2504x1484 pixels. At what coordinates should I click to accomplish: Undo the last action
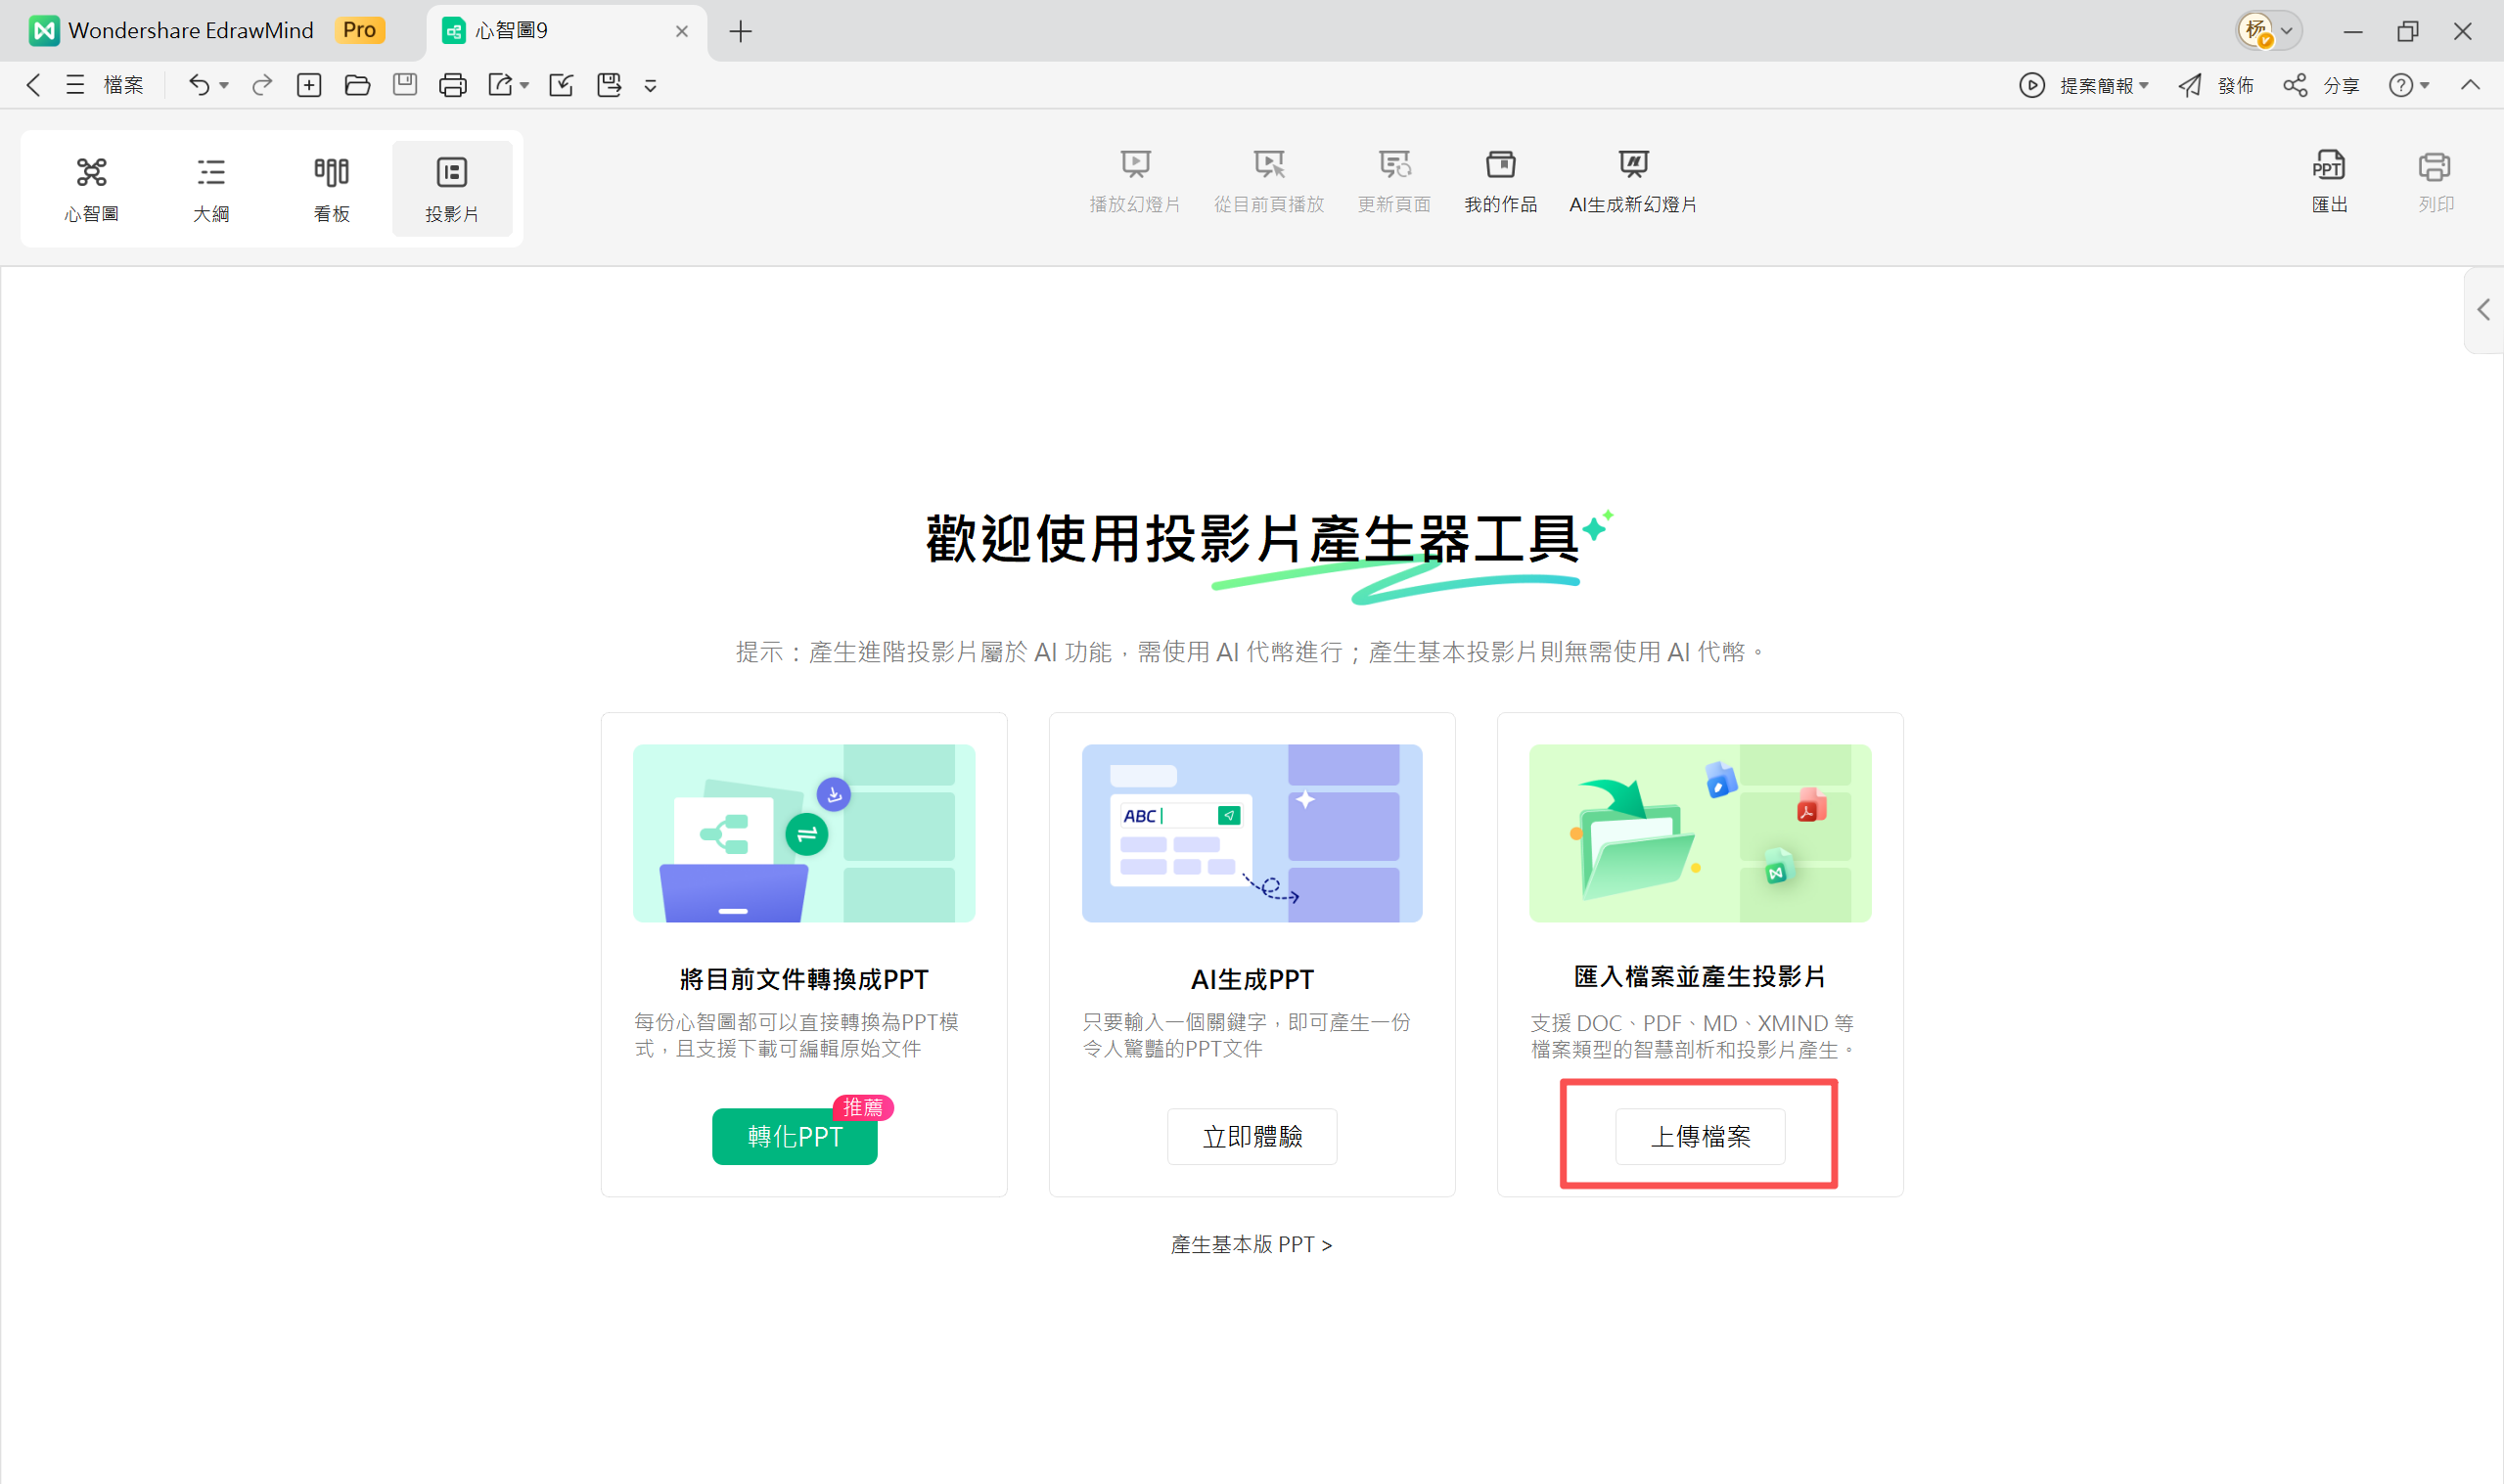198,85
